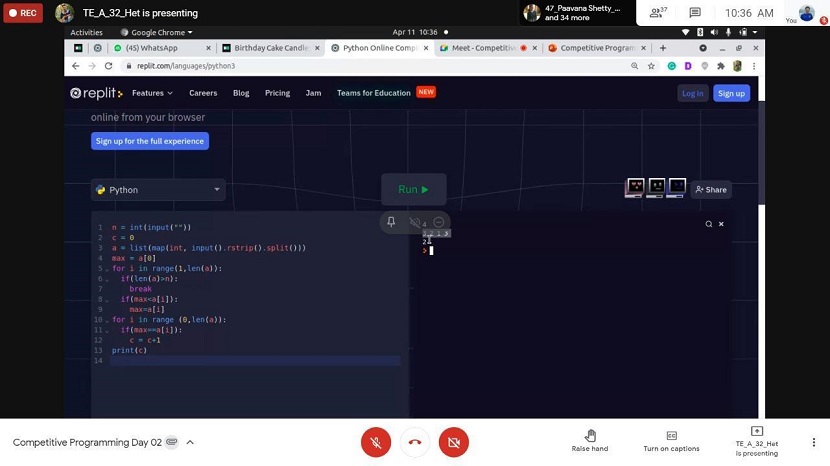Turn on camera with video button

click(453, 442)
